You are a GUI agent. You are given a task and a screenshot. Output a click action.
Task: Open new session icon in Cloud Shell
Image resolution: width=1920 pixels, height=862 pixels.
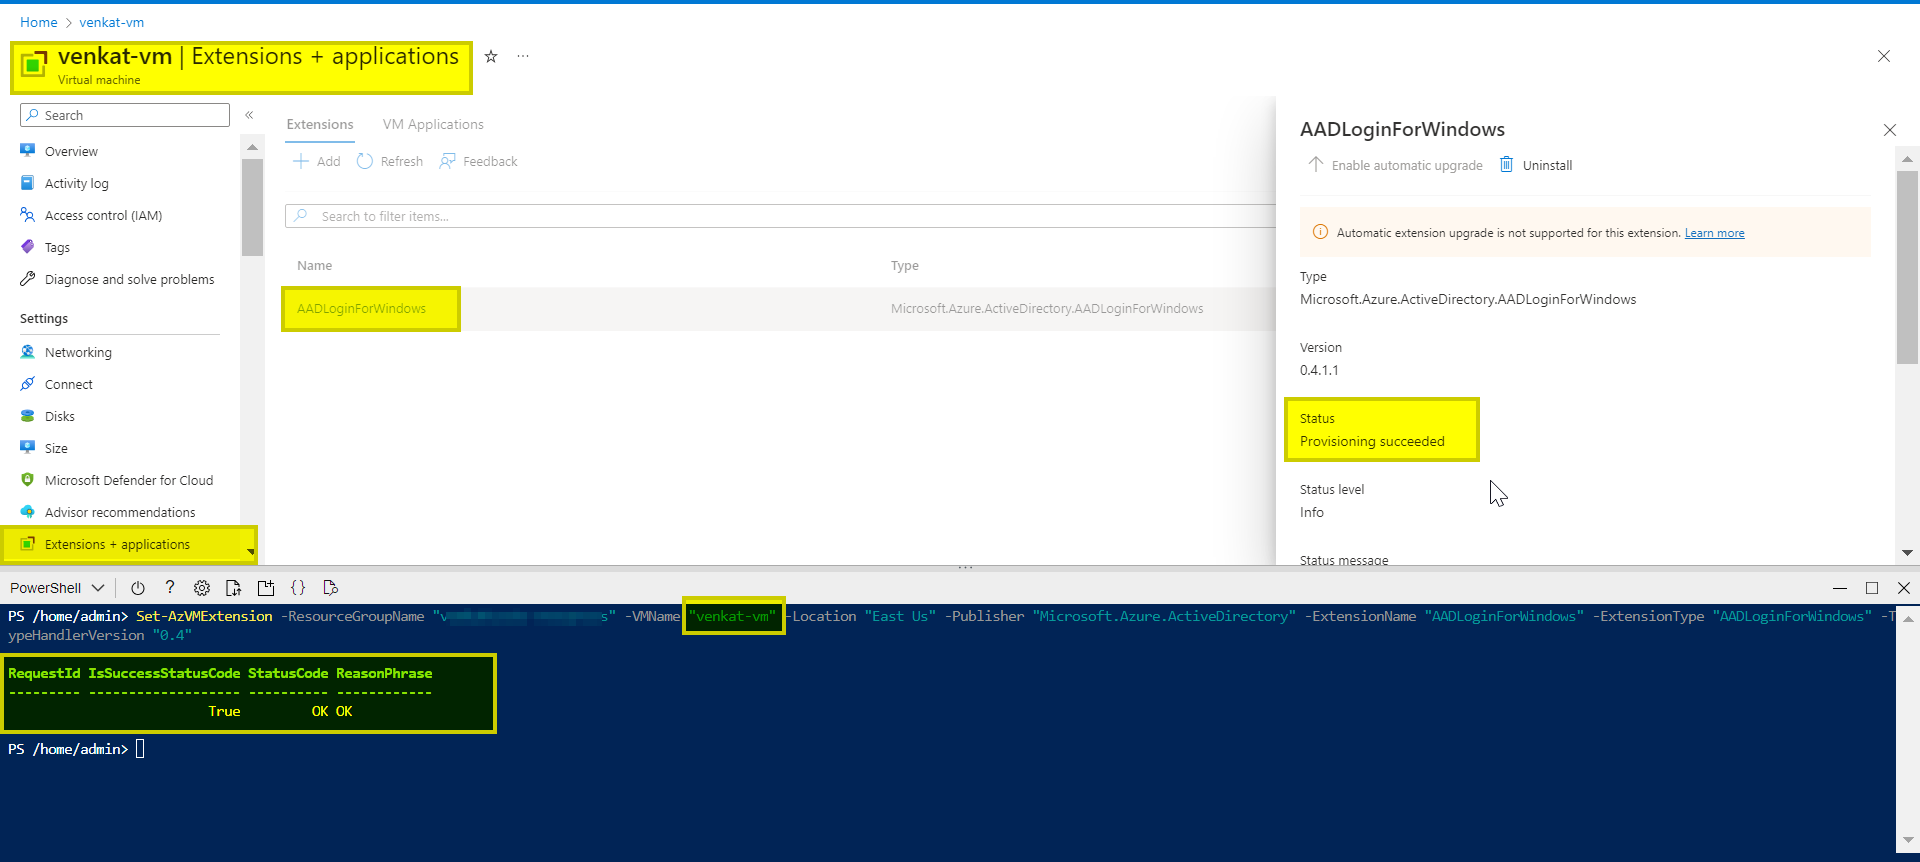pos(266,588)
